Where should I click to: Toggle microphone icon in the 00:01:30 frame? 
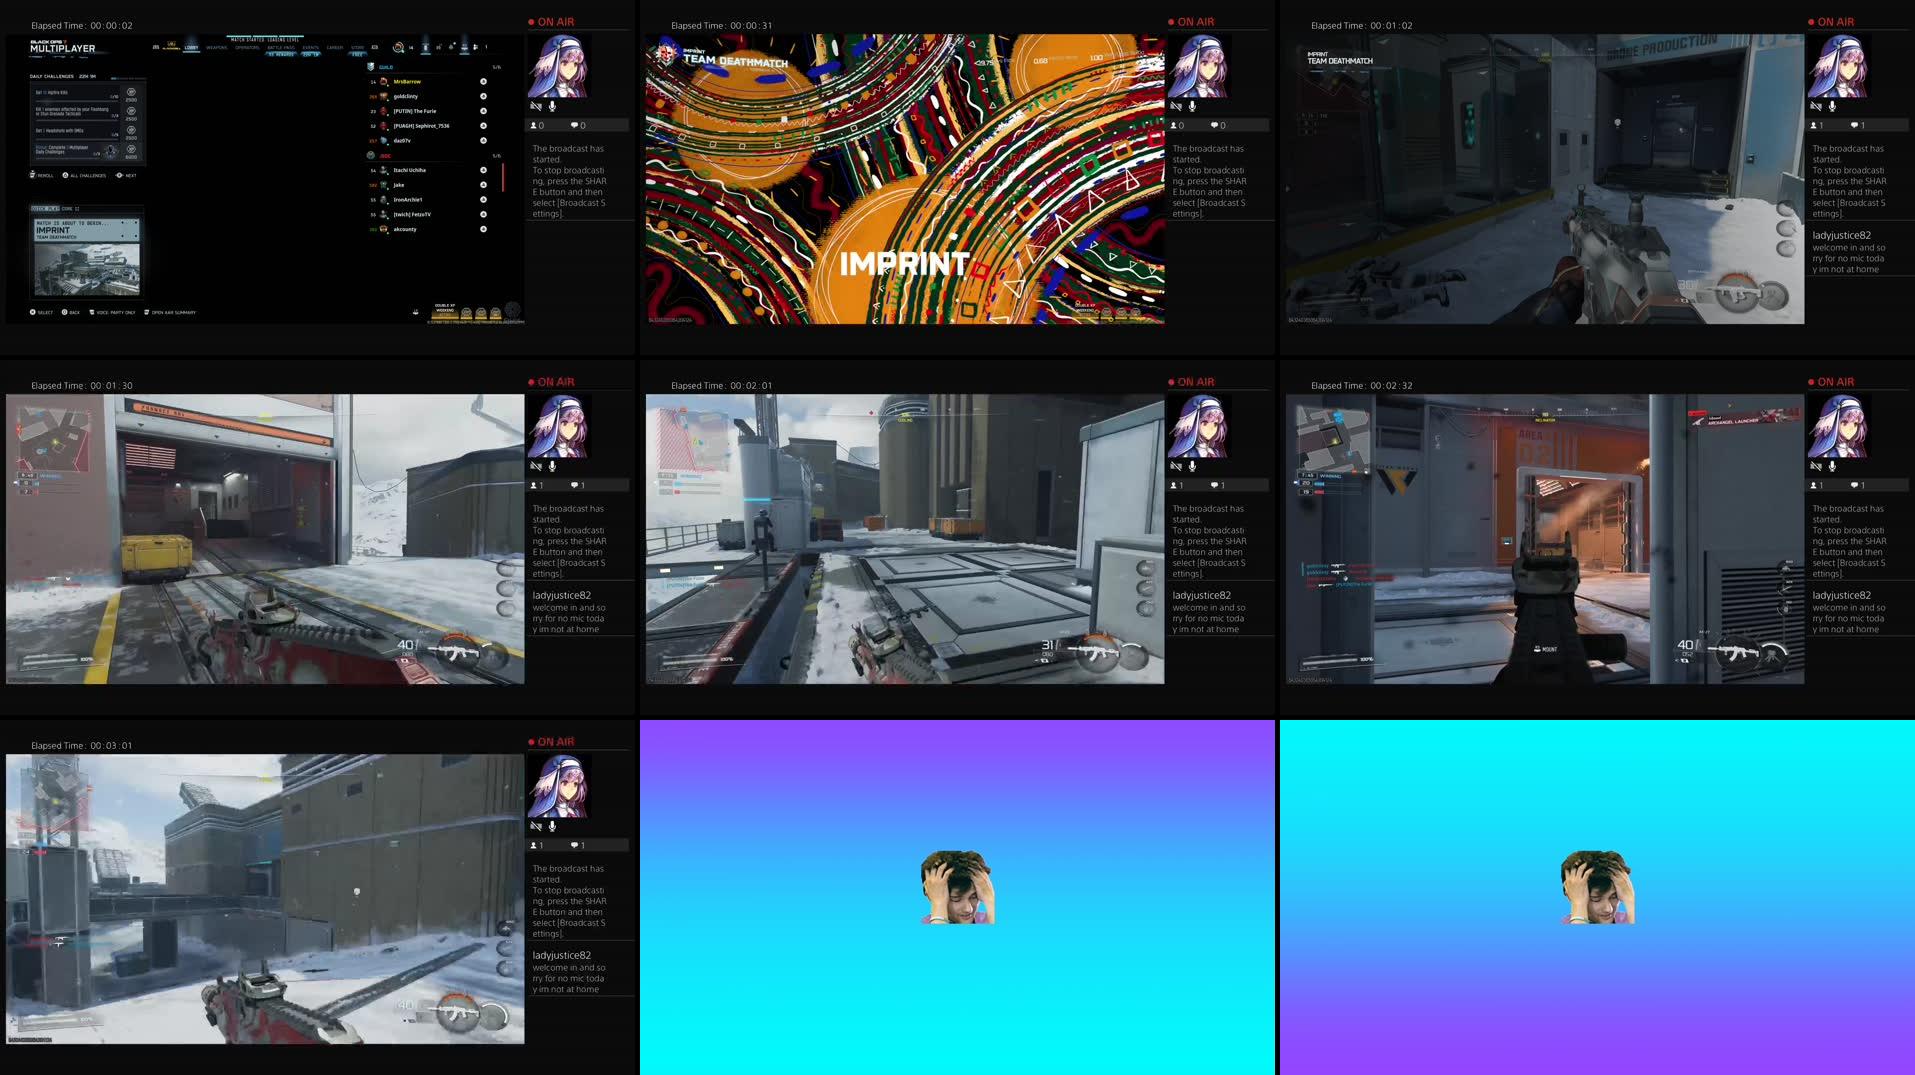click(552, 466)
